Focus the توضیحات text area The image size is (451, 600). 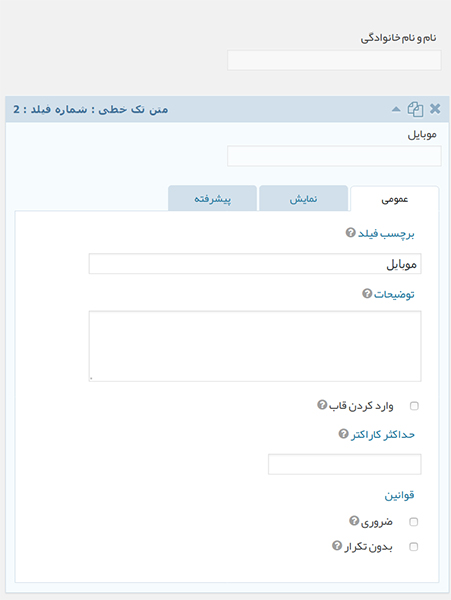pyautogui.click(x=255, y=346)
